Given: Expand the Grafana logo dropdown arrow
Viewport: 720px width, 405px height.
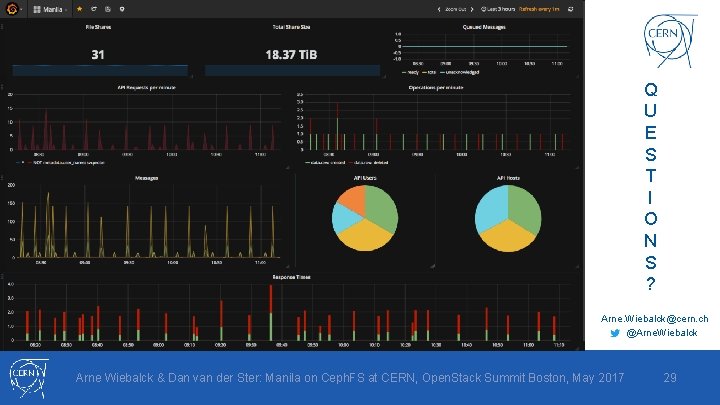Looking at the screenshot, I should pyautogui.click(x=21, y=10).
